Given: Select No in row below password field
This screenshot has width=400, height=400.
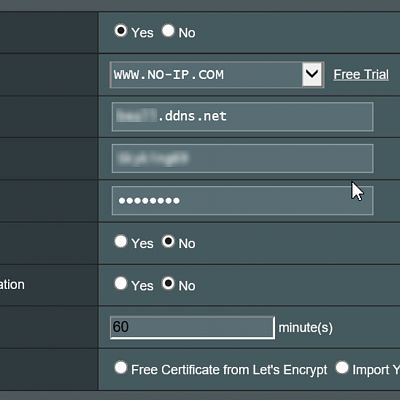Looking at the screenshot, I should coord(168,241).
